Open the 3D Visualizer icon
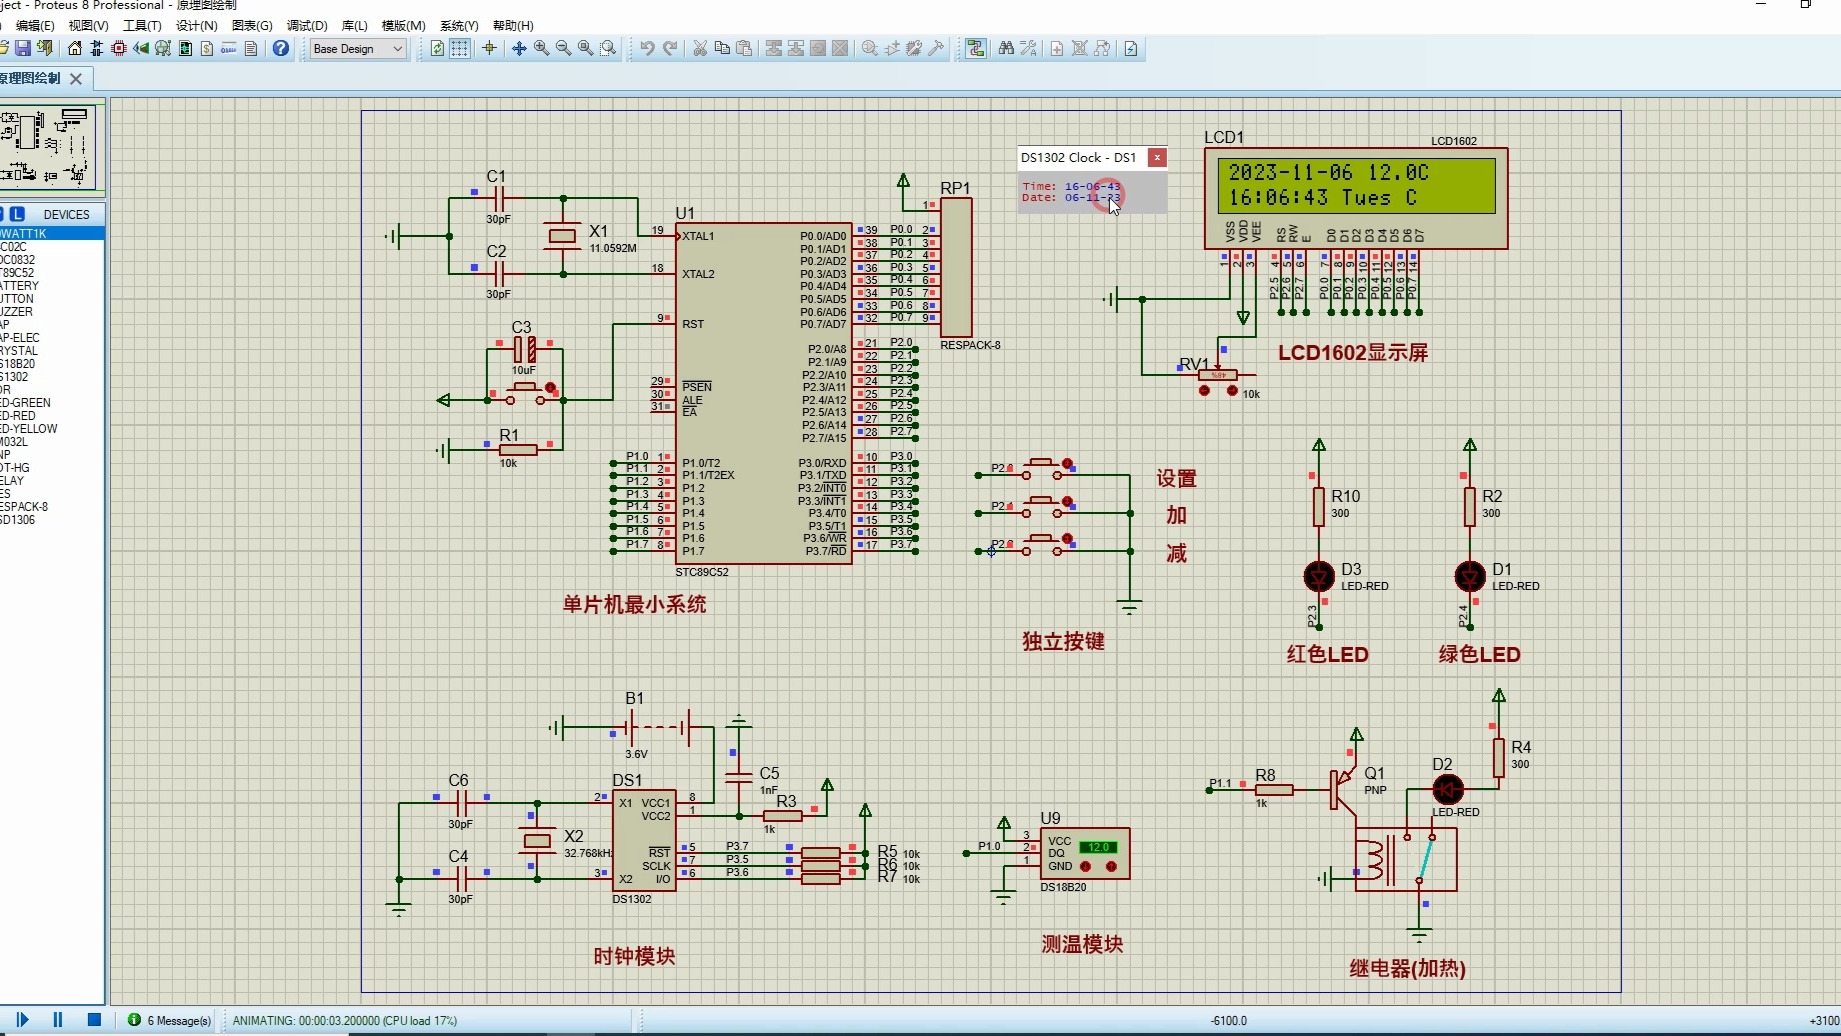This screenshot has height=1036, width=1841. pos(141,48)
